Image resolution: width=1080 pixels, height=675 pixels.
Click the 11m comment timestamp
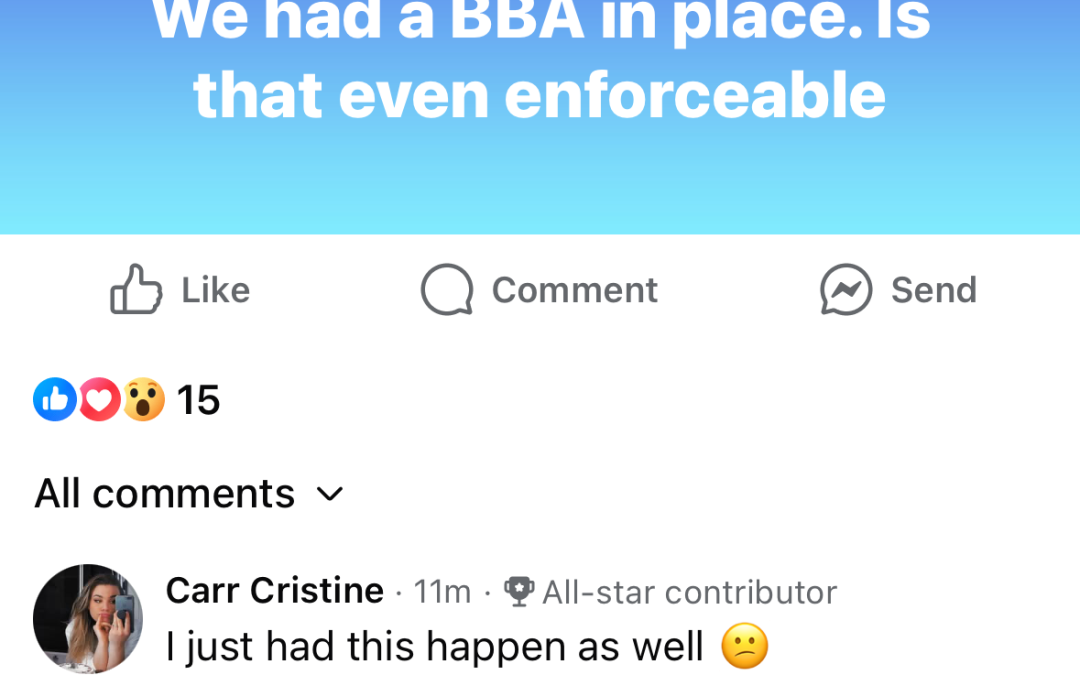(x=442, y=592)
